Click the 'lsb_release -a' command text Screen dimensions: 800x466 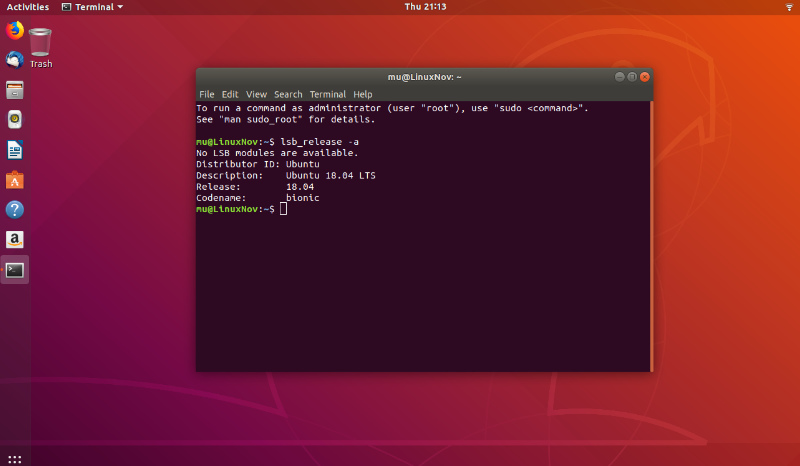(319, 142)
